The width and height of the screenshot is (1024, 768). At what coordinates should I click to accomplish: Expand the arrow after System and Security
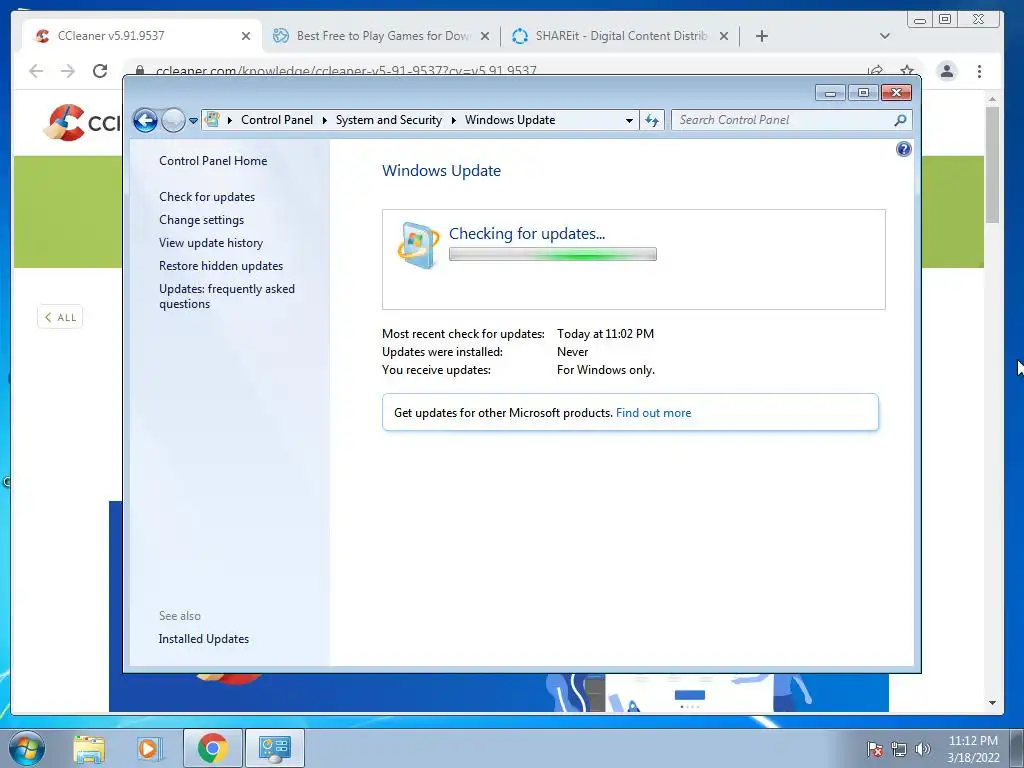(x=453, y=120)
